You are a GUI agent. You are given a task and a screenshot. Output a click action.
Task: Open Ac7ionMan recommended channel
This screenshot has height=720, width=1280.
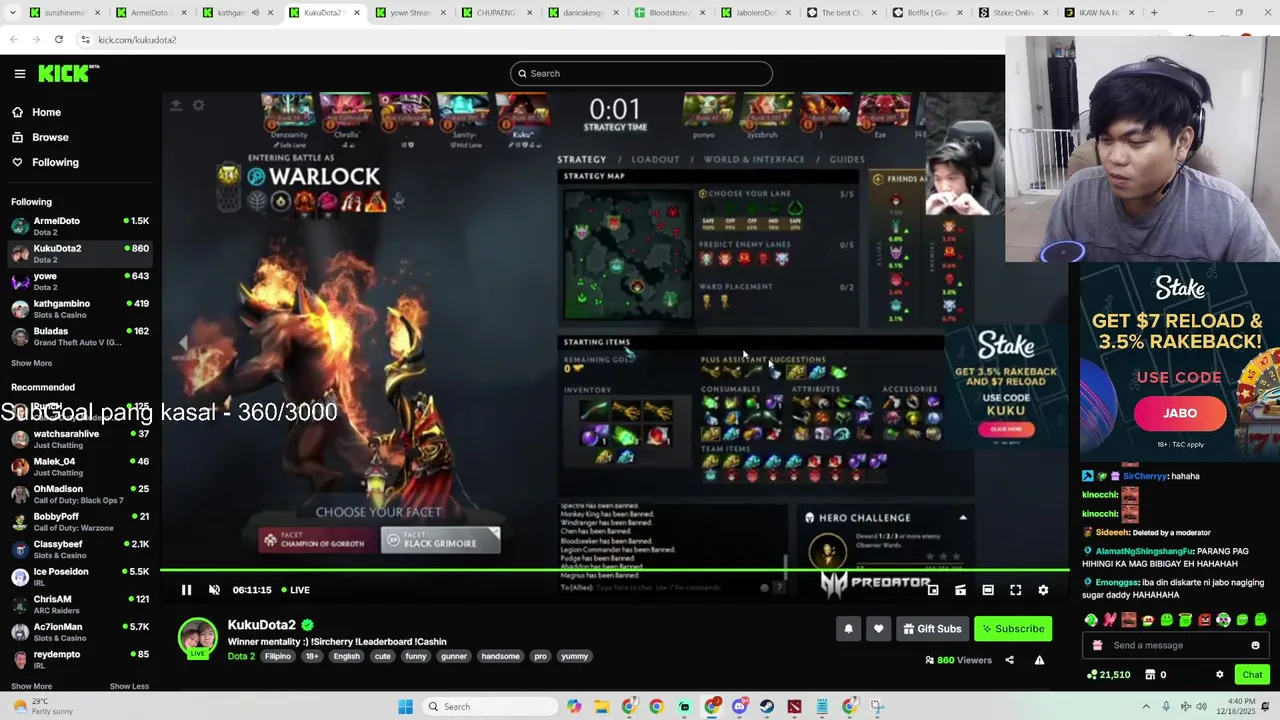click(x=80, y=632)
